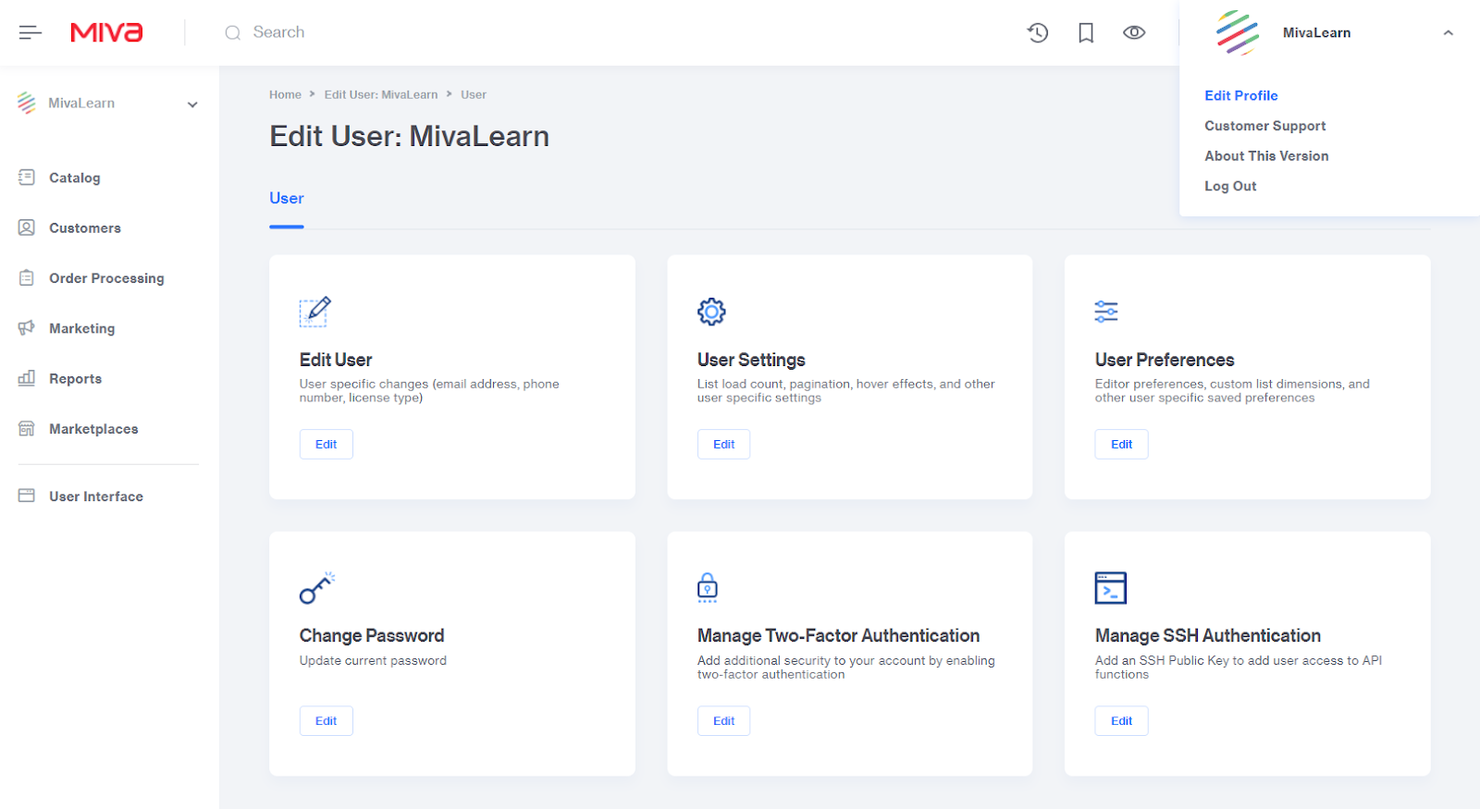Open the Marketing menu label
This screenshot has width=1480, height=809.
[82, 328]
